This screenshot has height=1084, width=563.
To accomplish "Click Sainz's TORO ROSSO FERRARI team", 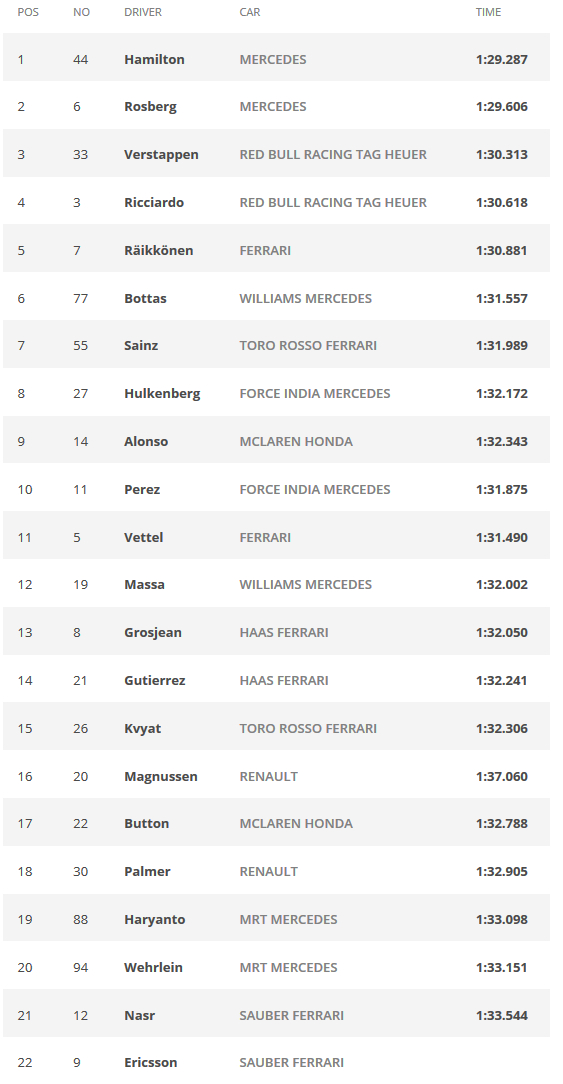I will [x=308, y=346].
